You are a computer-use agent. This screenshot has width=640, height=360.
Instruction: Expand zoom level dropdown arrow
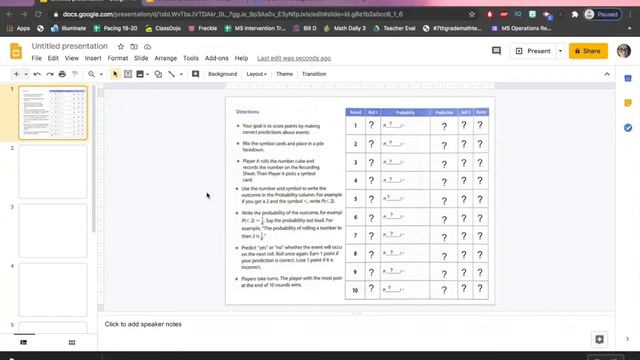click(101, 74)
